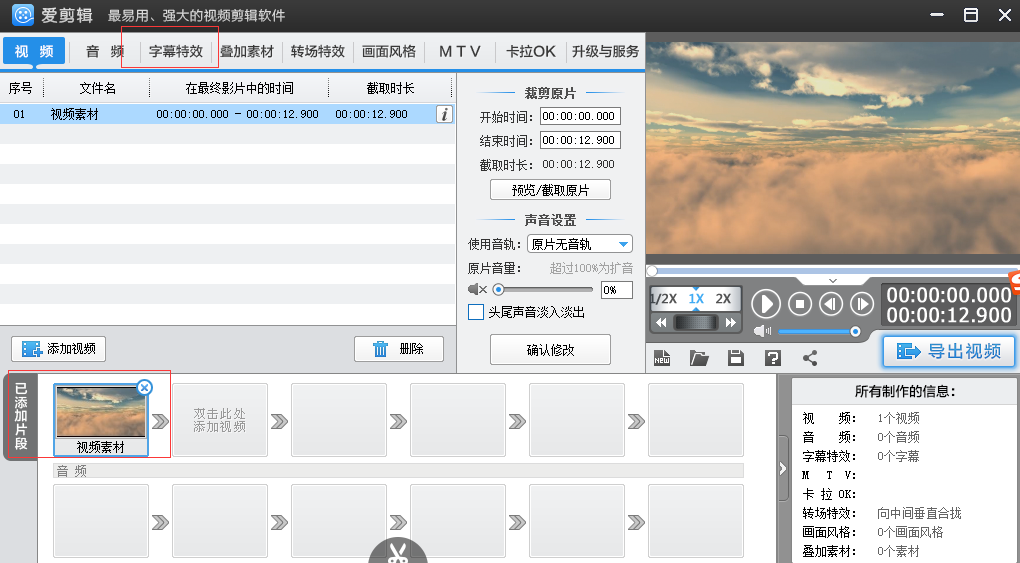Viewport: 1020px width, 563px height.
Task: Save the project with the floppy disk icon
Action: point(736,358)
